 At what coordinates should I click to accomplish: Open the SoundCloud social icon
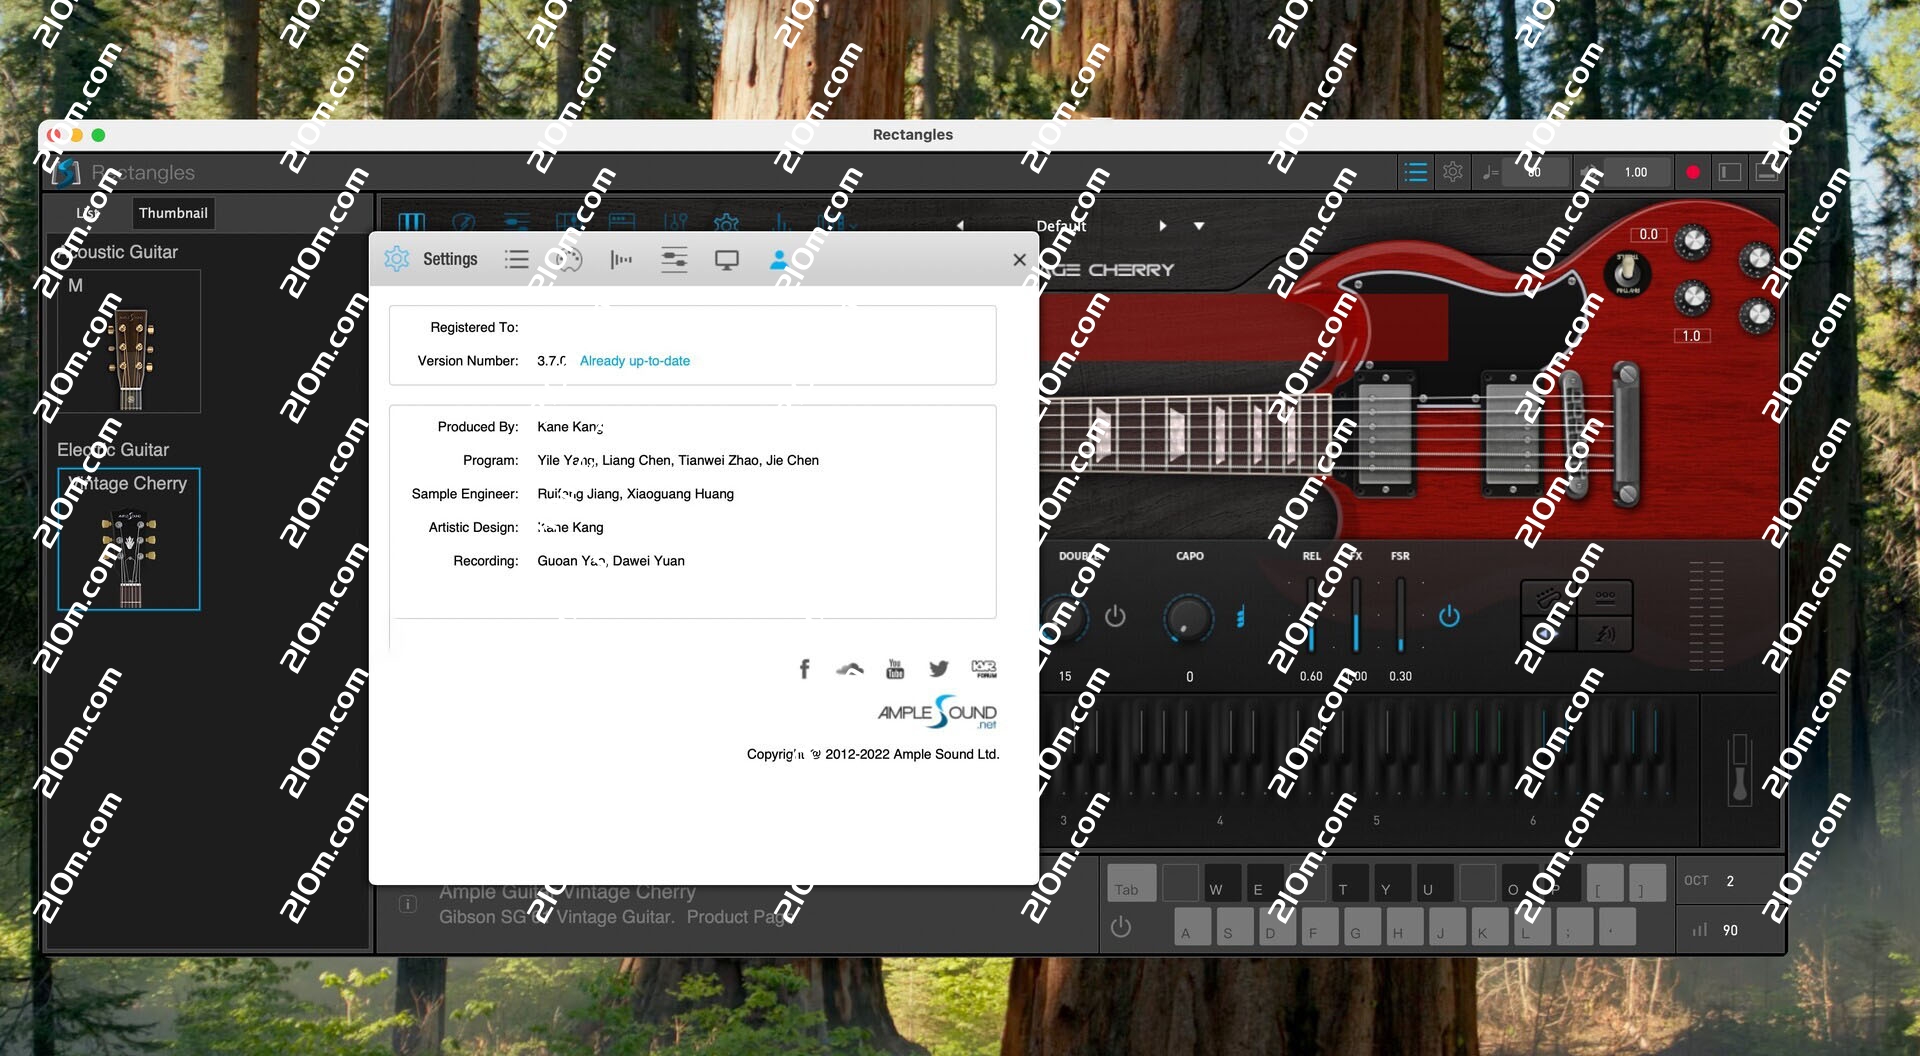point(850,669)
